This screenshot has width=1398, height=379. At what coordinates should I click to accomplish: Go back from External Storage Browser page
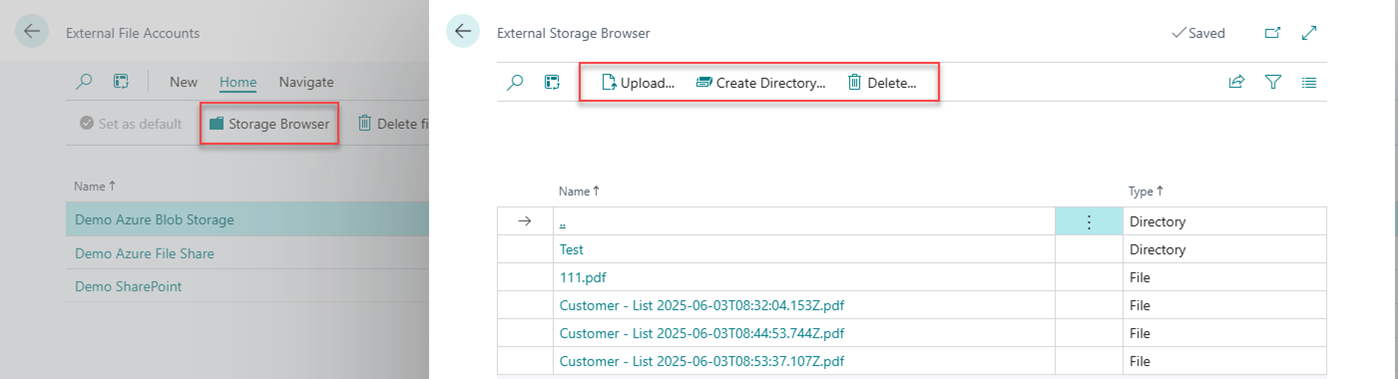(x=462, y=32)
